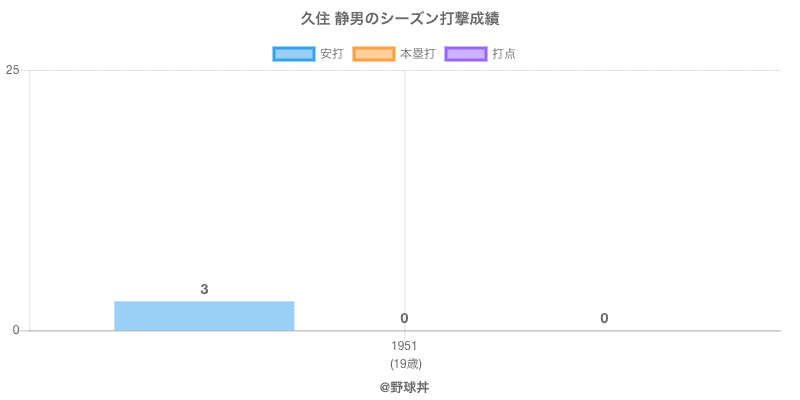Click the data label 3 above the bar
This screenshot has height=400, width=800.
(x=204, y=290)
